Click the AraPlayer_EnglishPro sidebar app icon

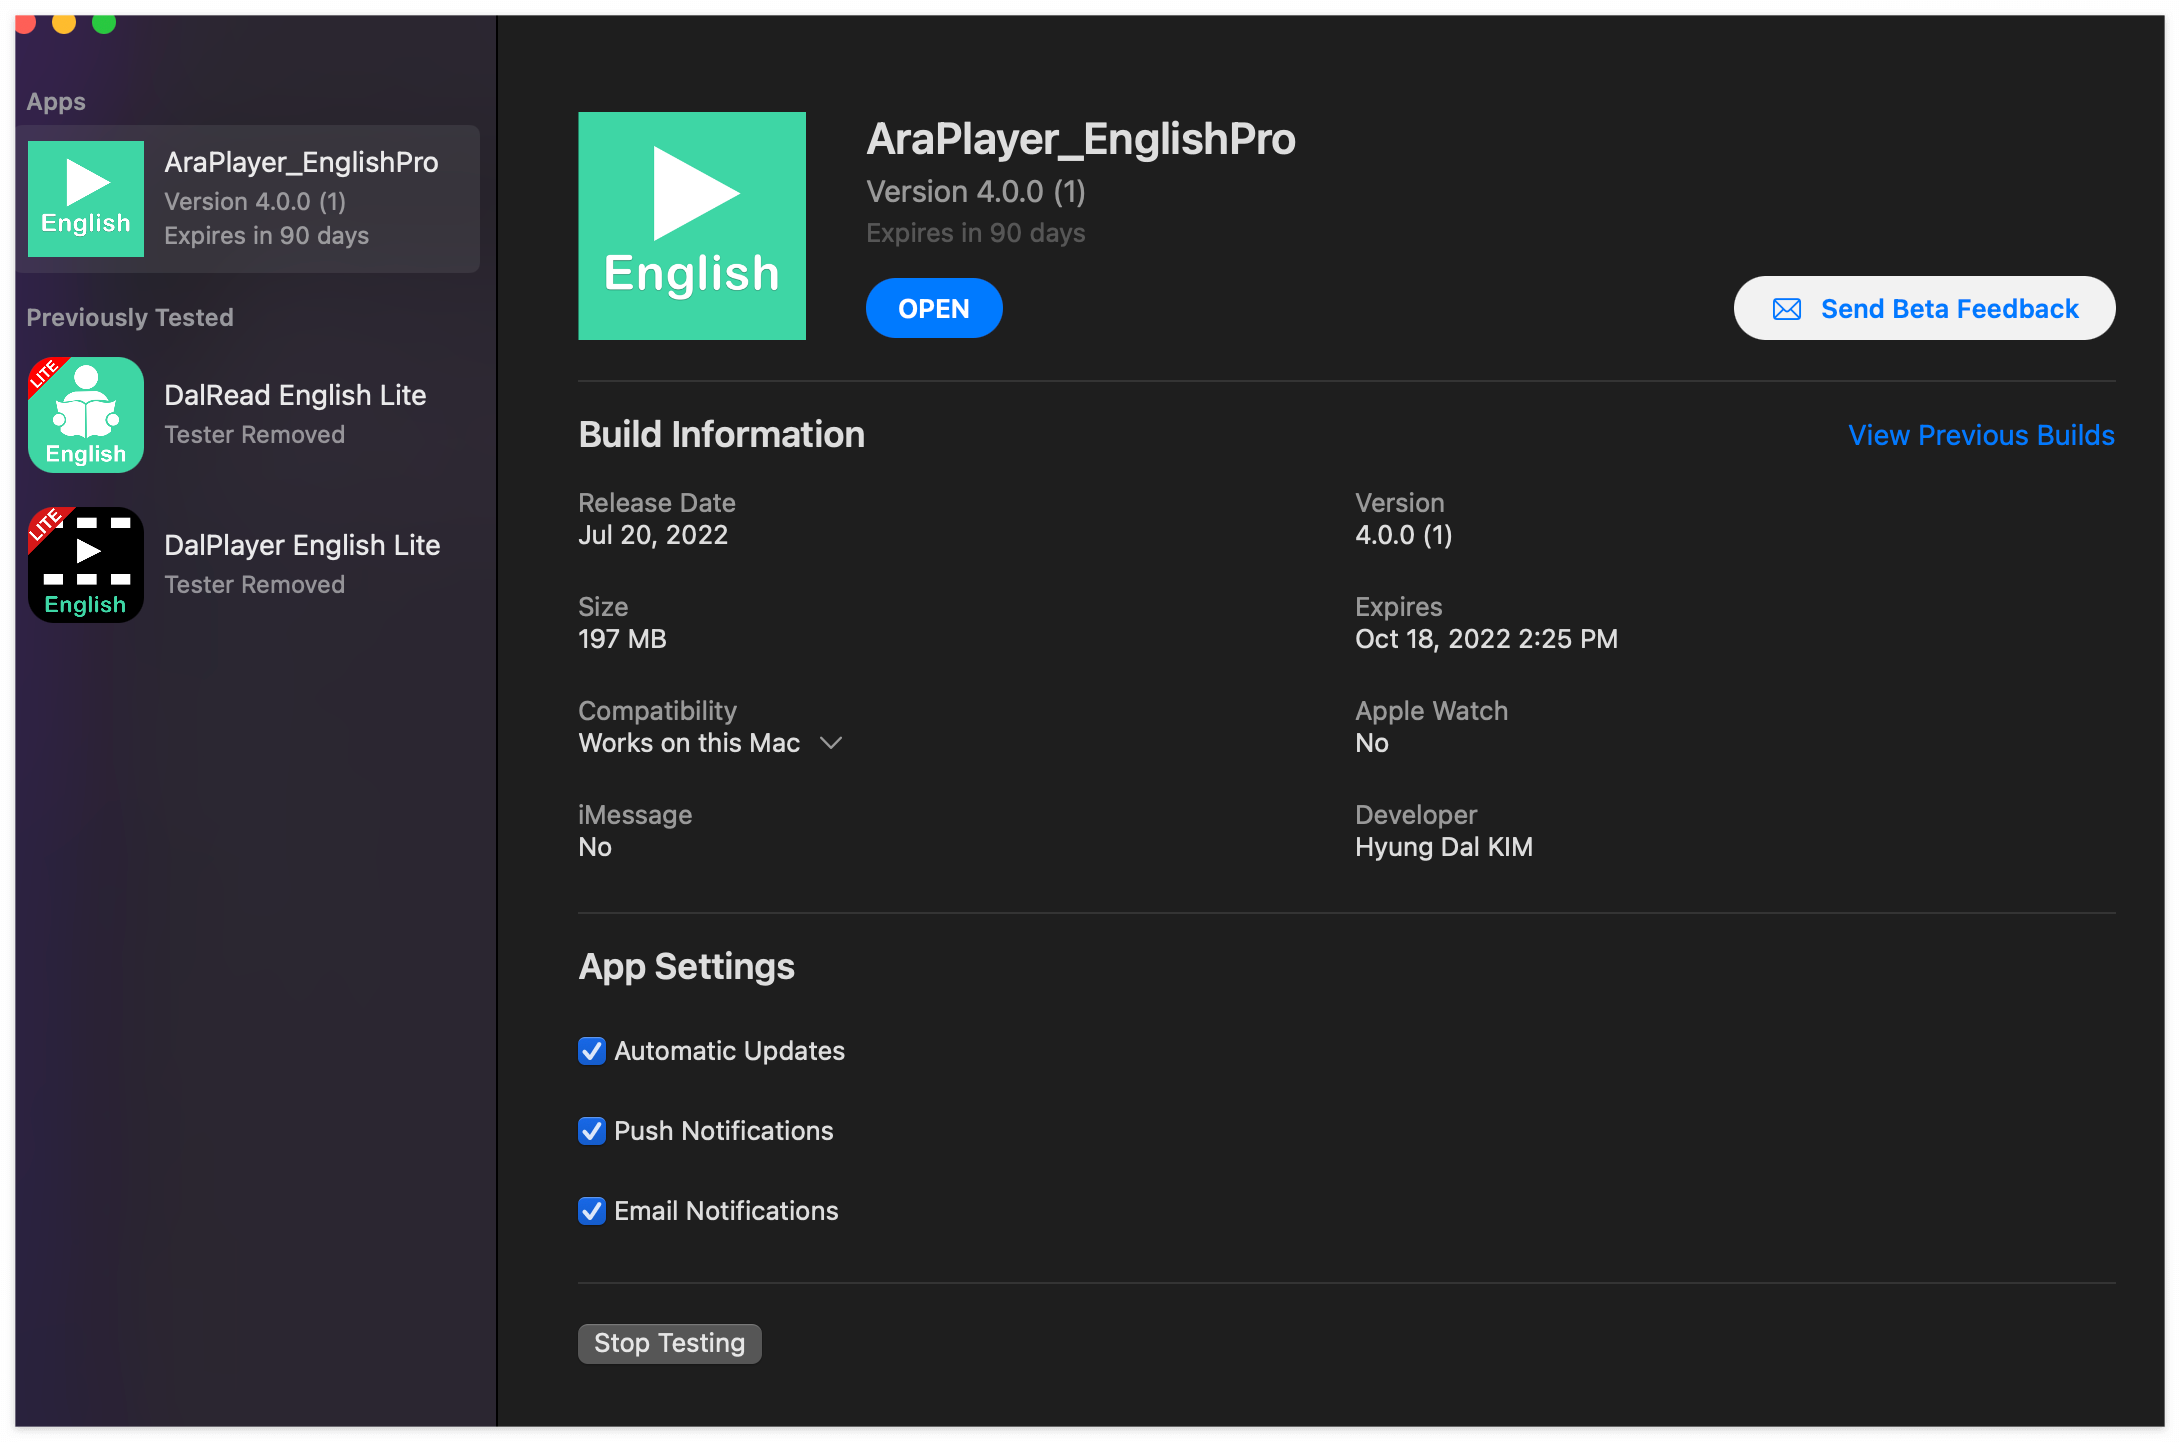(86, 199)
